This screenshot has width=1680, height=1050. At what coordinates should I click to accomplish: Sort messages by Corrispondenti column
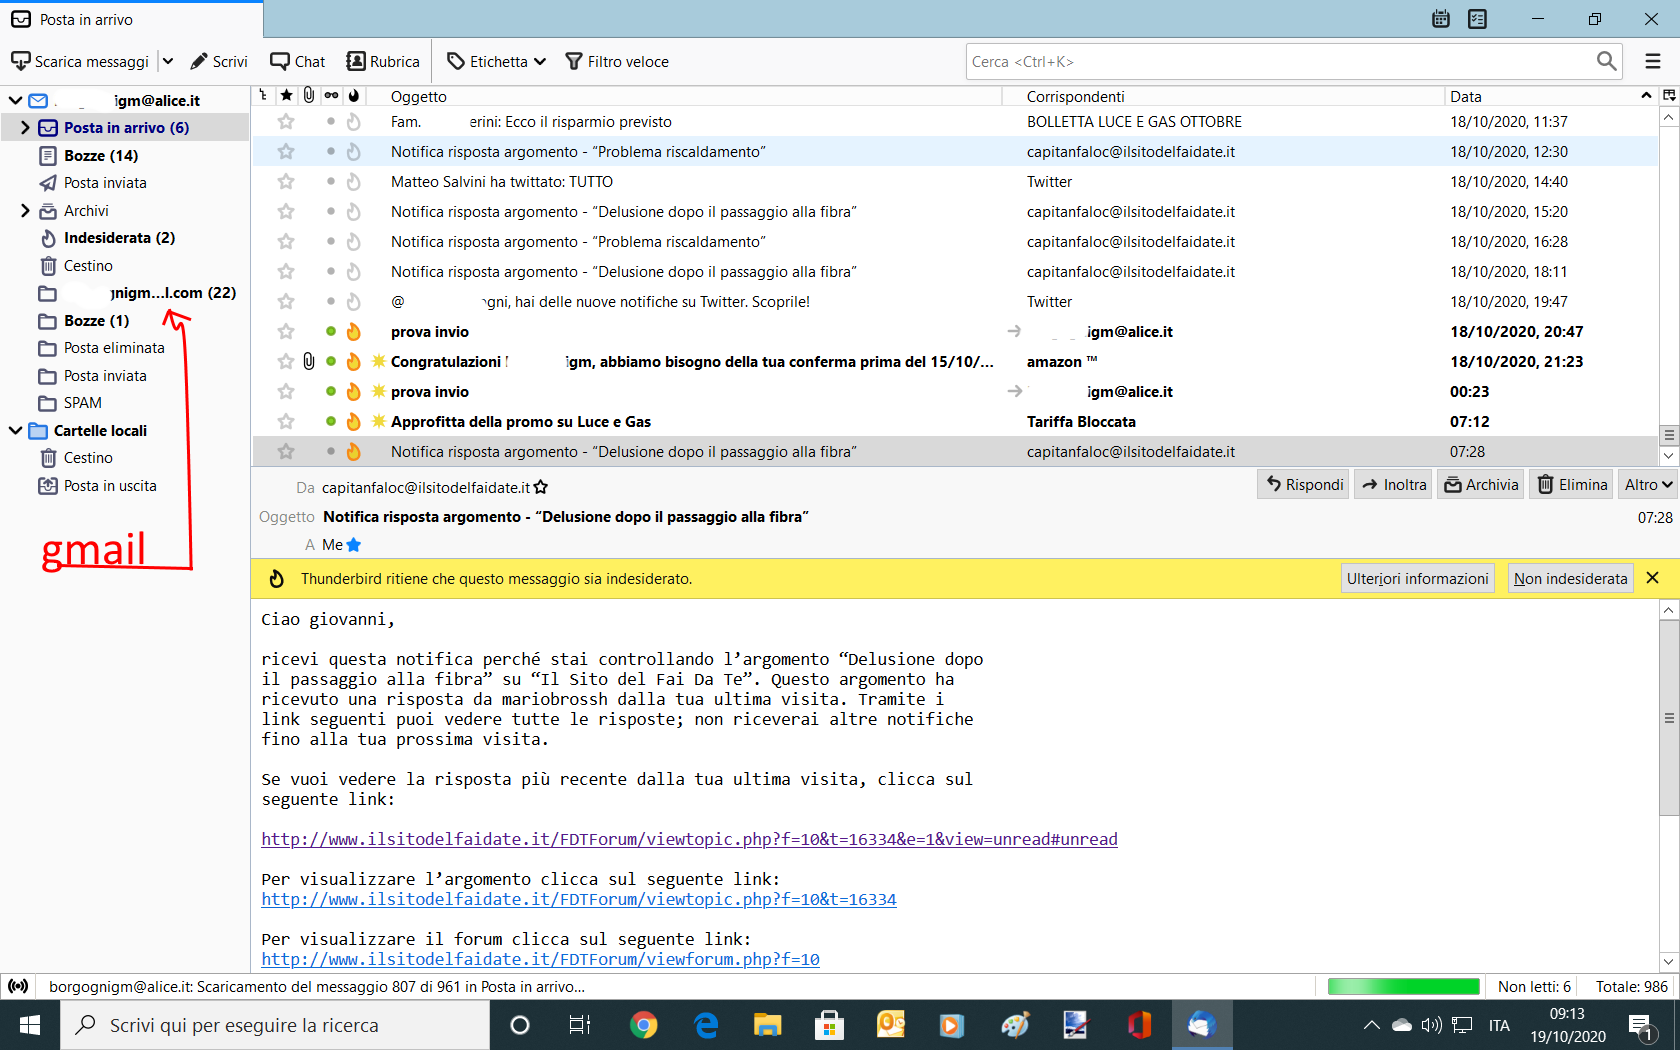1223,96
